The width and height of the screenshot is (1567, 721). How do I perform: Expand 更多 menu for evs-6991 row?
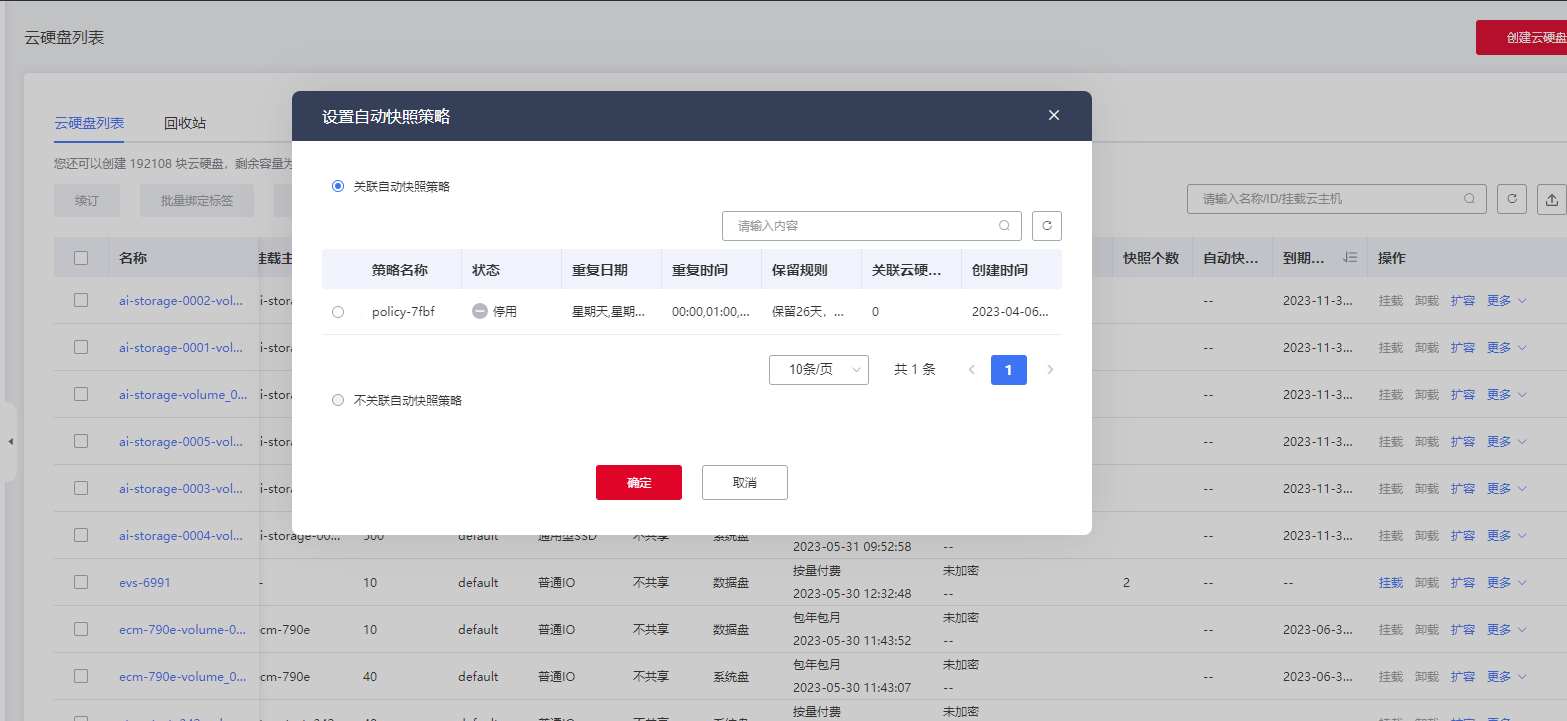pos(1507,582)
